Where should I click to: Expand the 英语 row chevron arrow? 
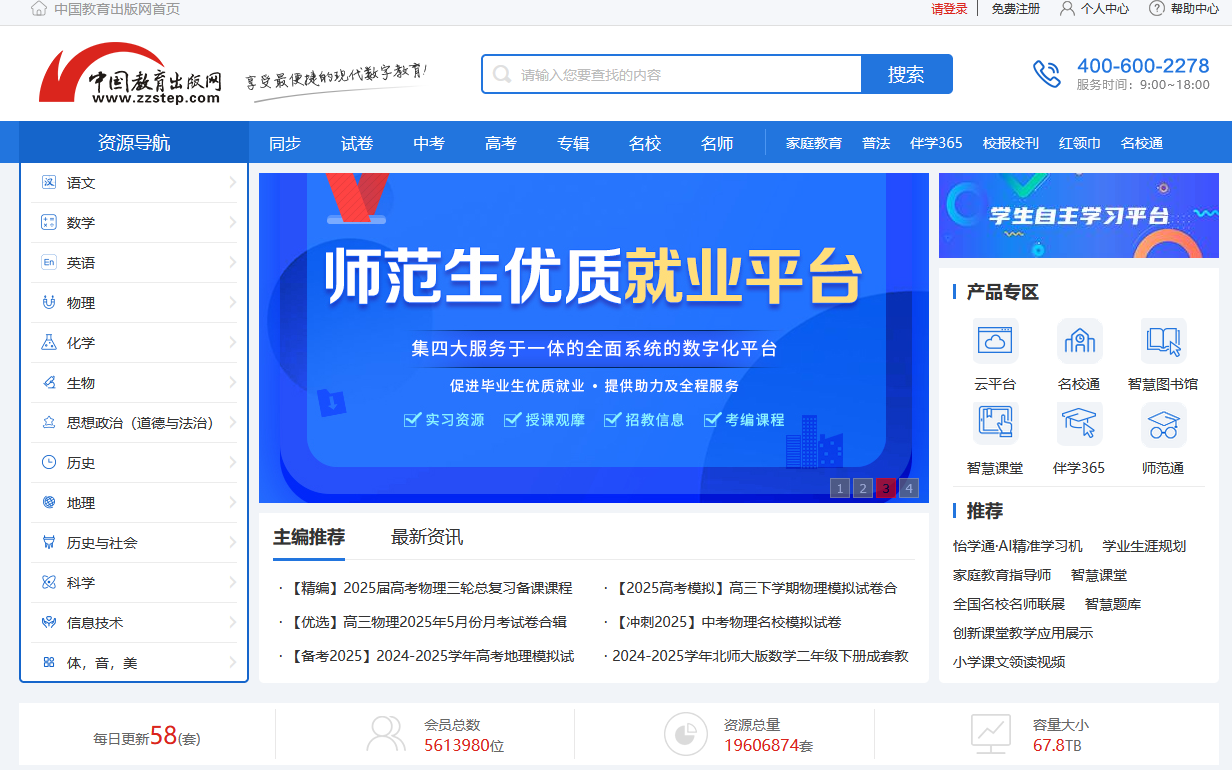[x=232, y=263]
